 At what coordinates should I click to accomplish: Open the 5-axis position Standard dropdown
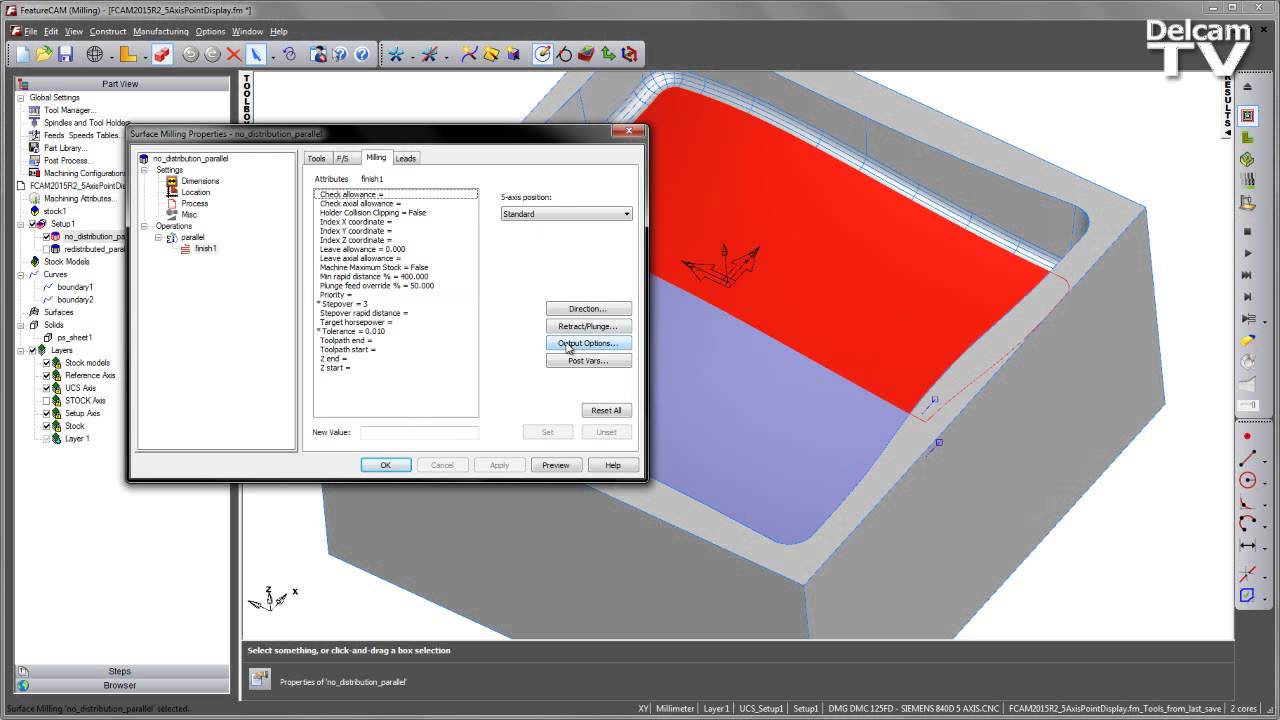(x=566, y=214)
